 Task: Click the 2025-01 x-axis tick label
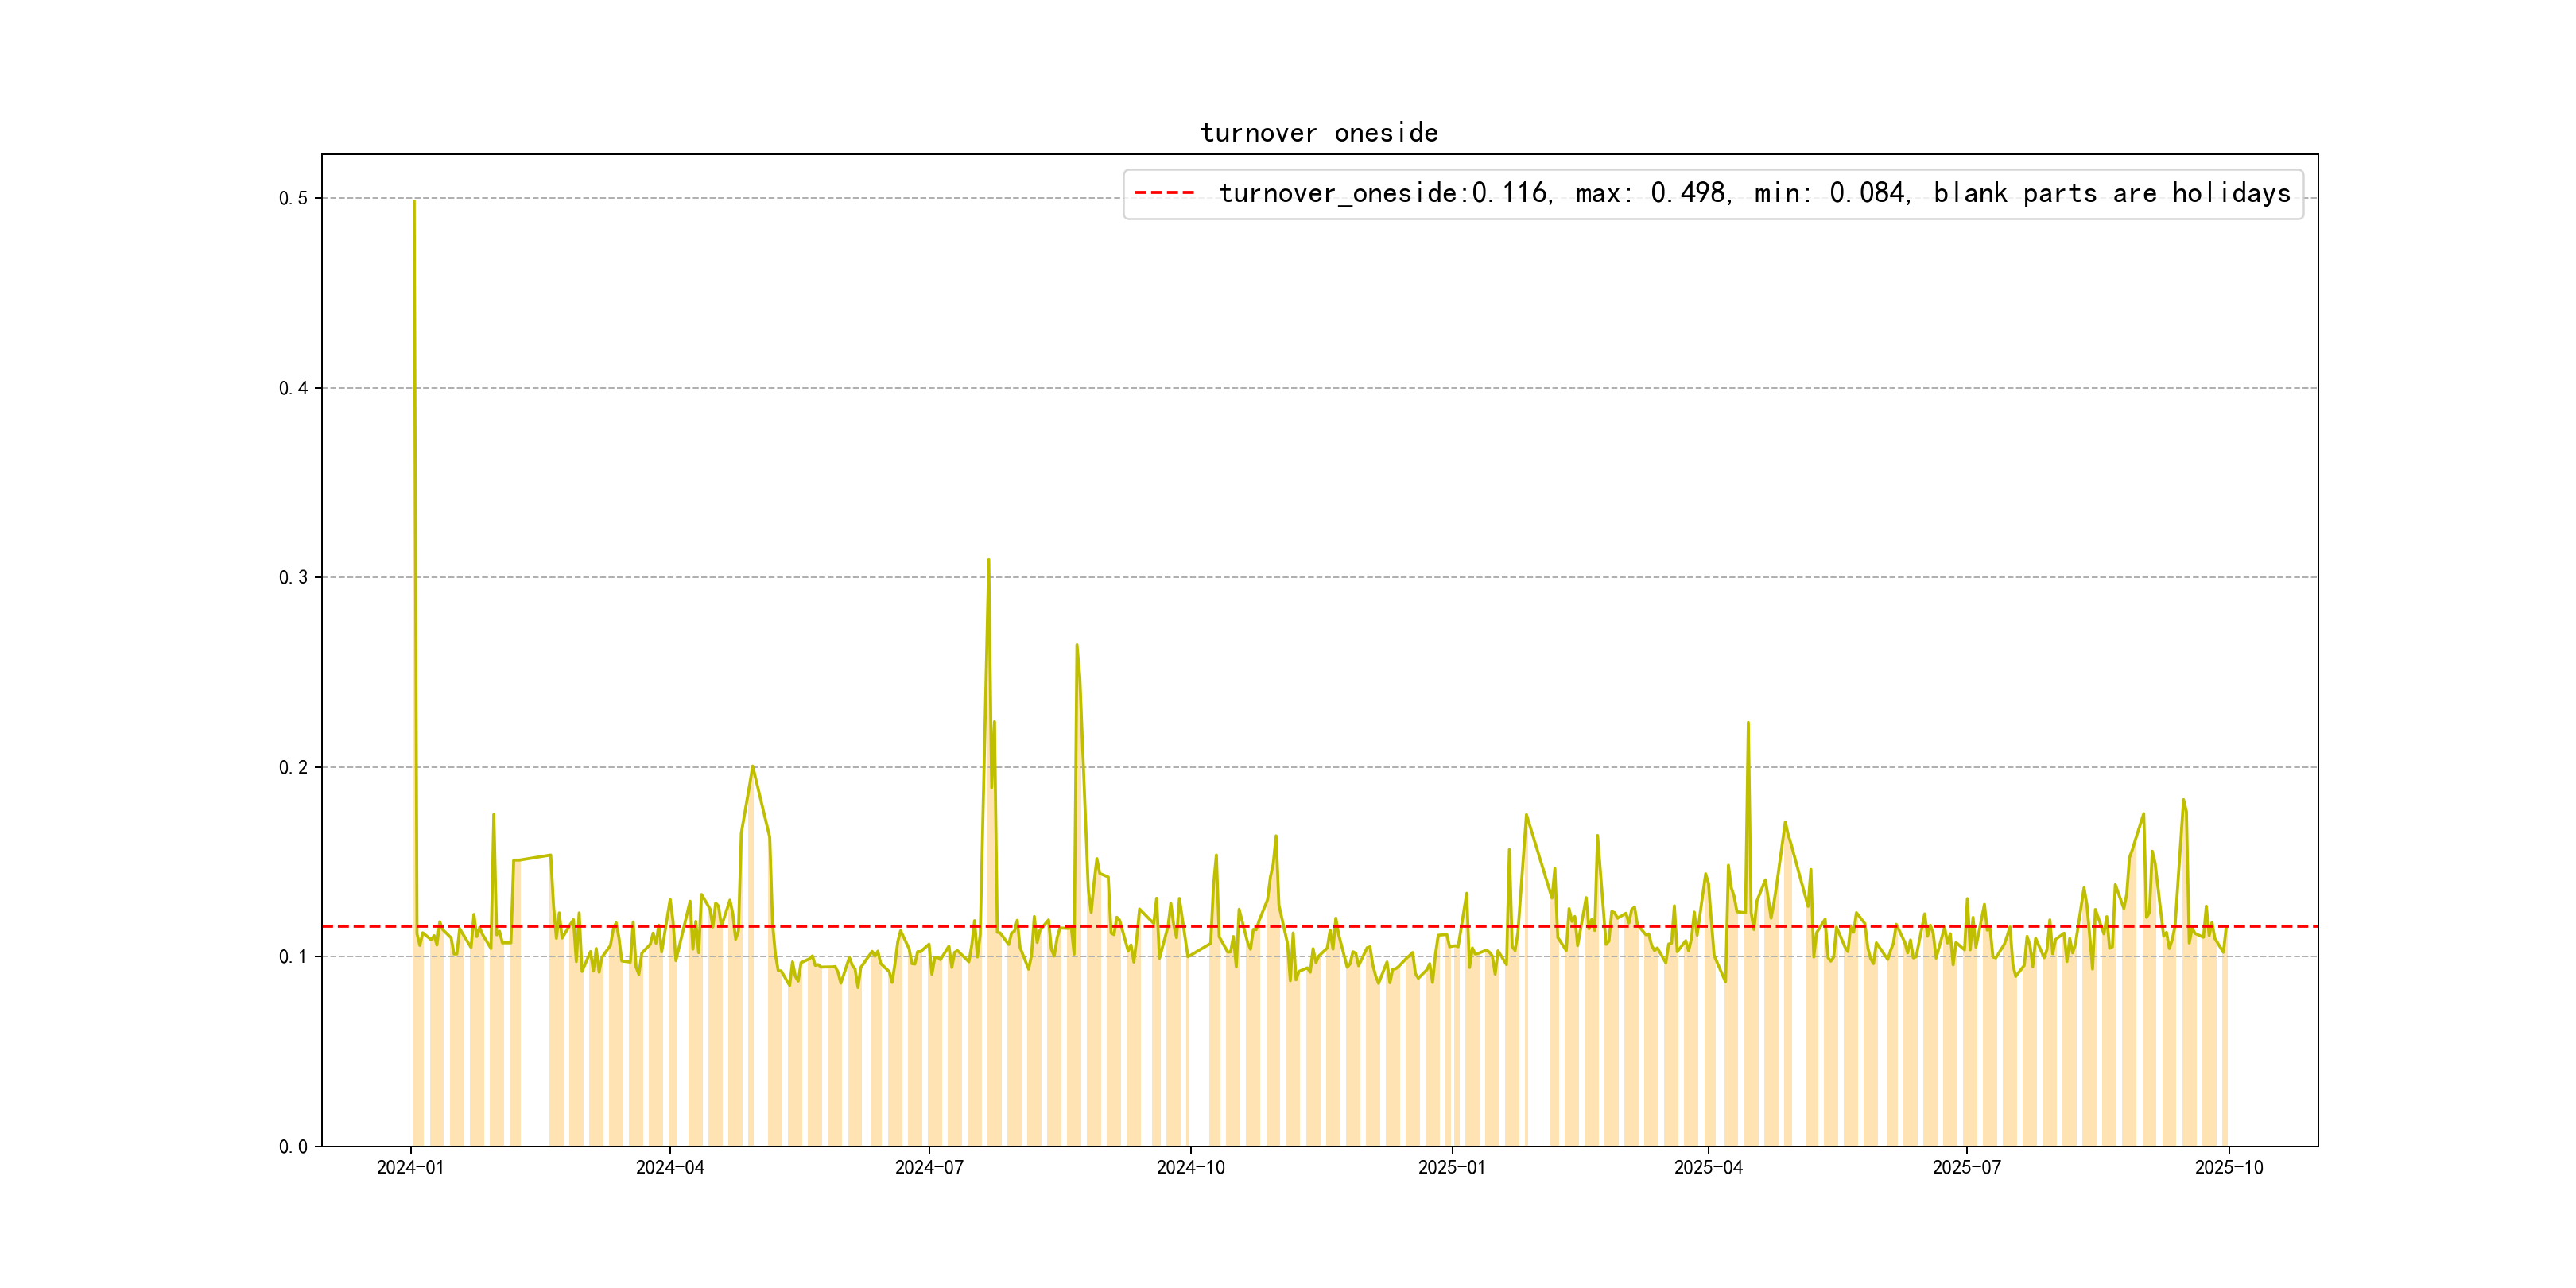point(1451,1167)
